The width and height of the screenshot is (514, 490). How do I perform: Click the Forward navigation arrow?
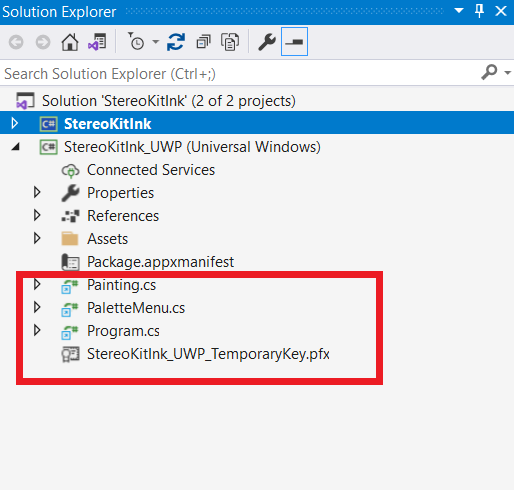point(43,42)
